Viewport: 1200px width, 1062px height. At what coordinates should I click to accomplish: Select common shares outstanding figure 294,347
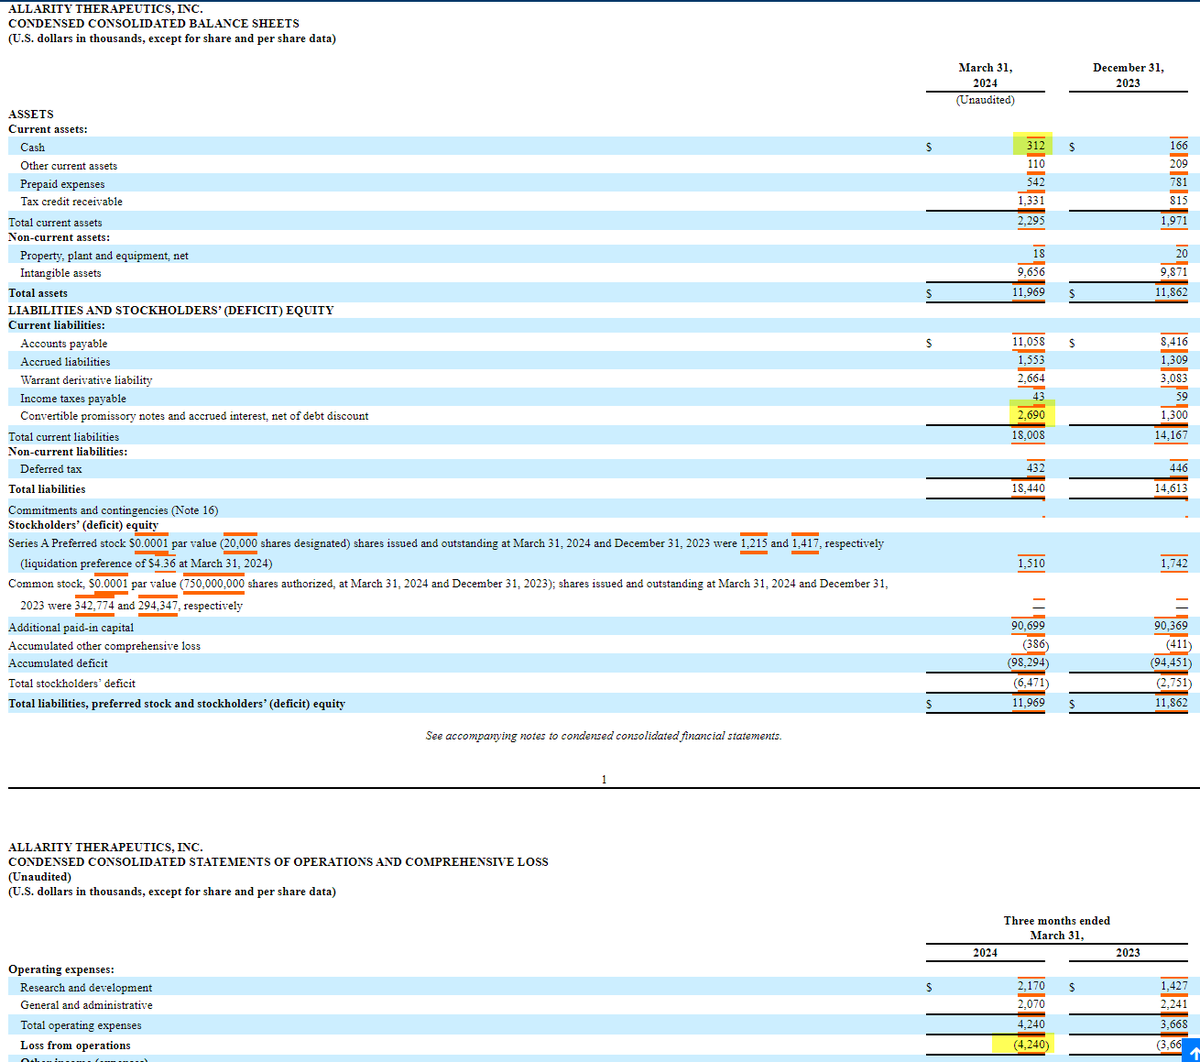click(158, 605)
